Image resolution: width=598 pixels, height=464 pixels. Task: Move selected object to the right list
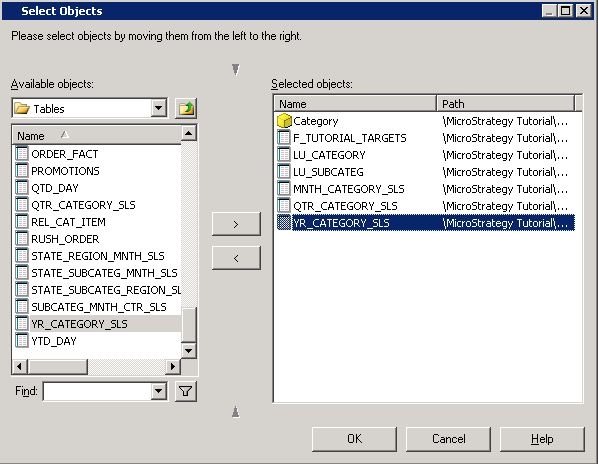point(236,224)
